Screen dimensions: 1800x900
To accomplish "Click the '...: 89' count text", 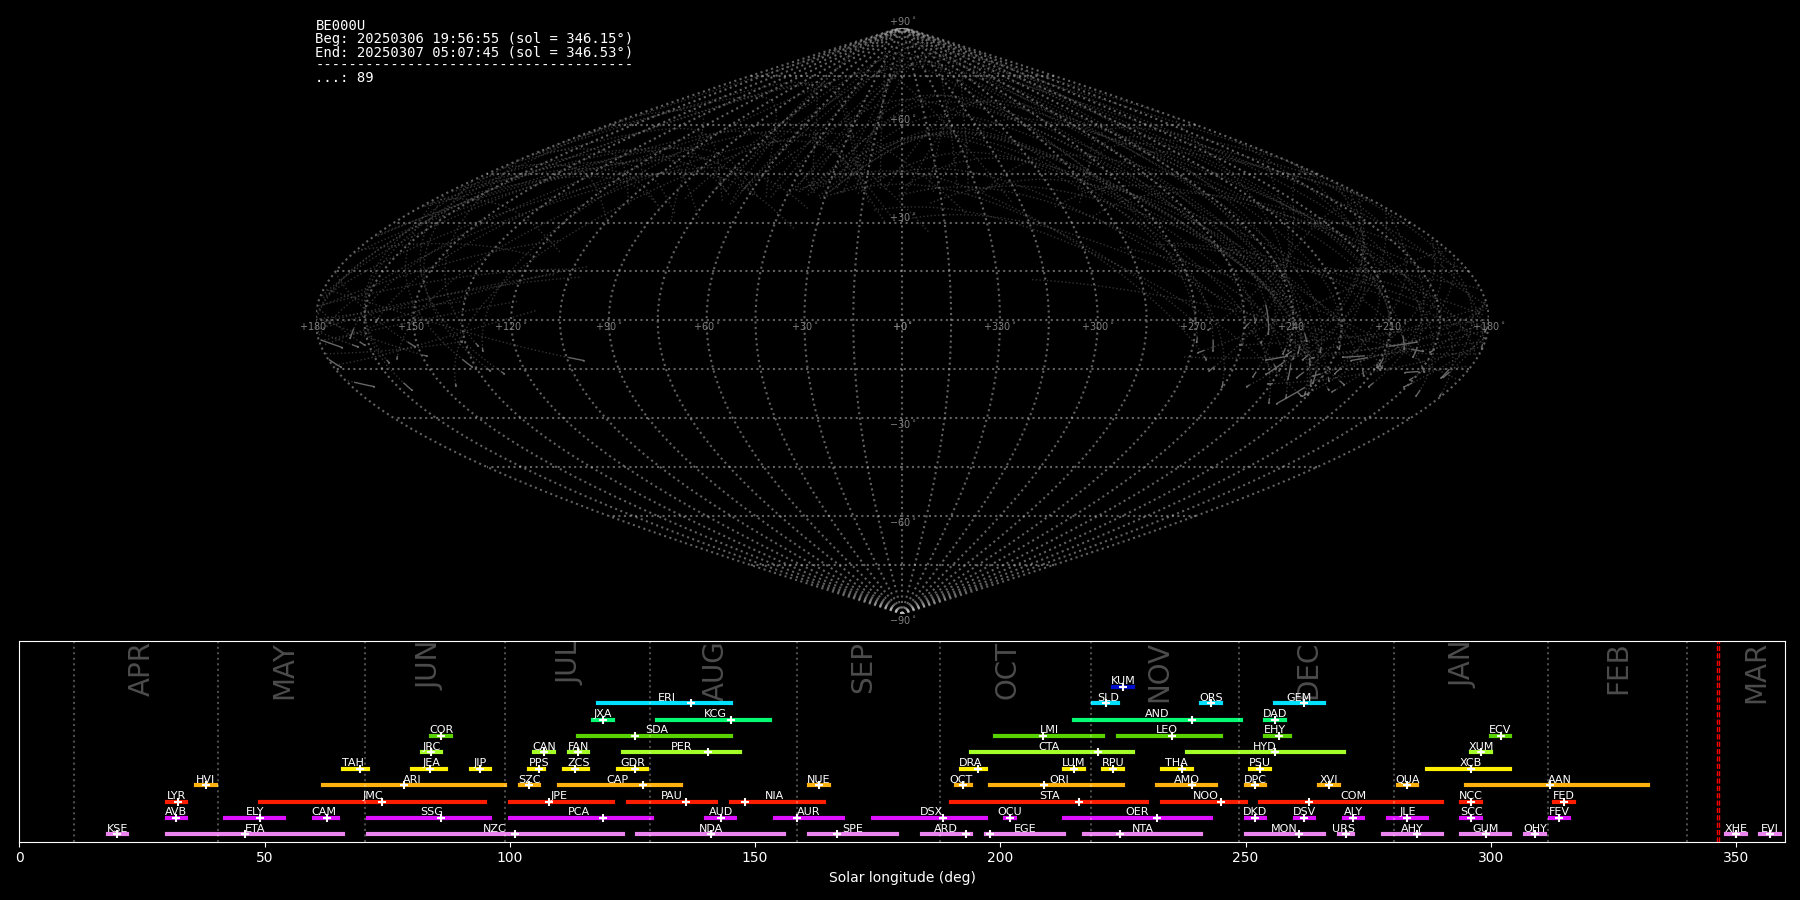I will (344, 78).
